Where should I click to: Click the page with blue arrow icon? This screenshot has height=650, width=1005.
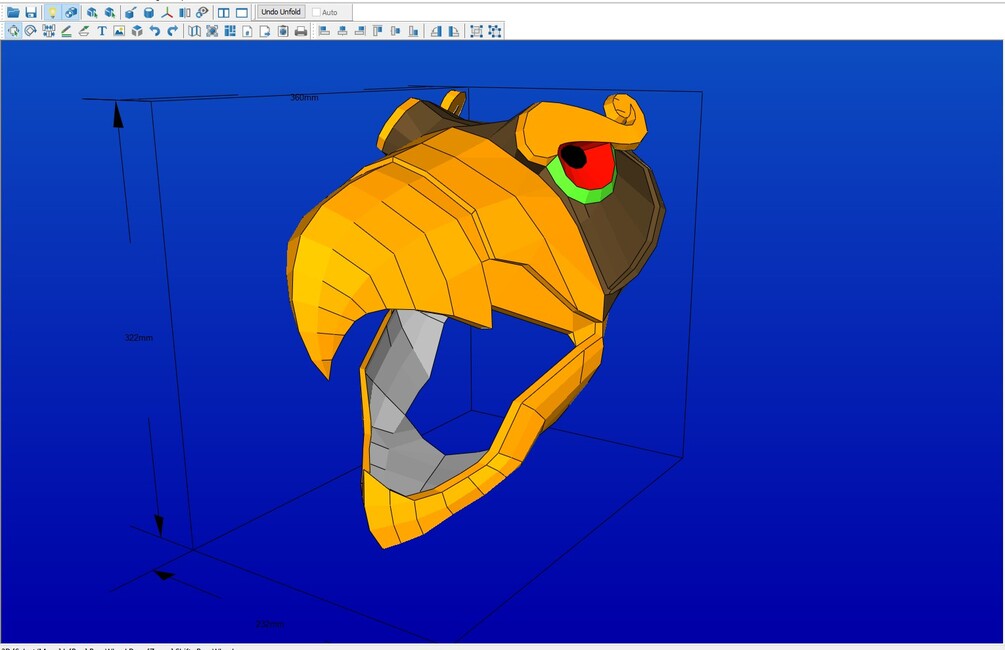click(x=265, y=31)
